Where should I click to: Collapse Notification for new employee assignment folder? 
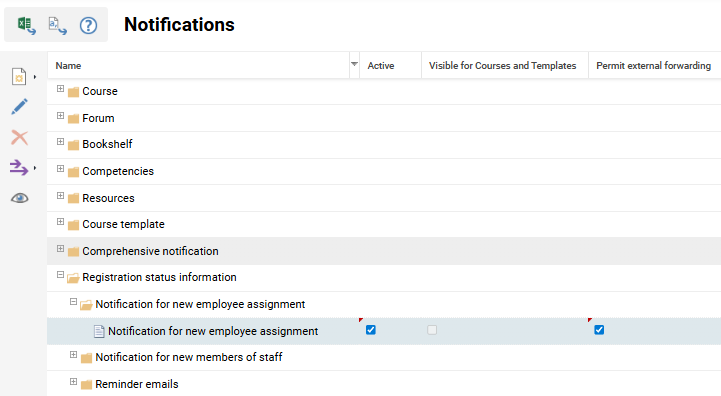pos(73,302)
